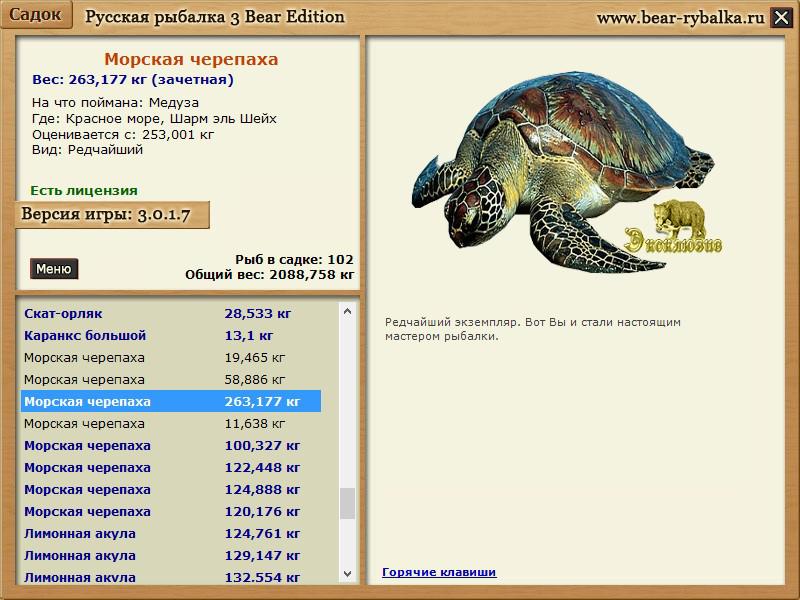This screenshot has width=800, height=600.
Task: Open the Горячие клавиши link
Action: [x=439, y=572]
